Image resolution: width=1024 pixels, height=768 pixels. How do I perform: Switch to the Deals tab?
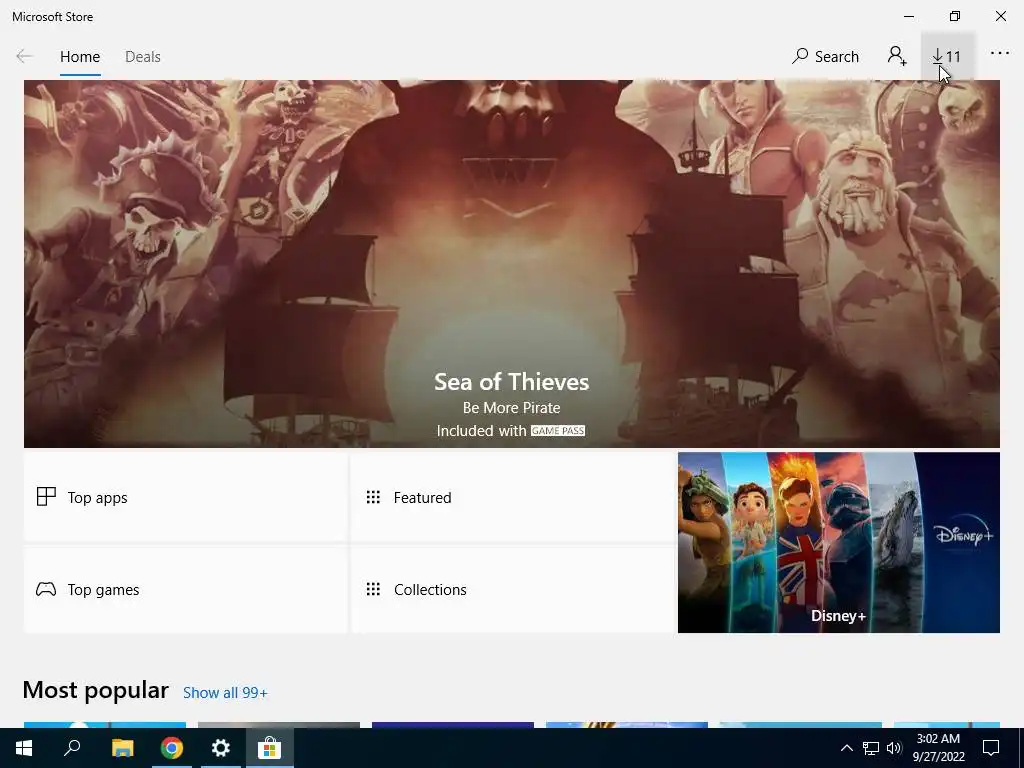(142, 57)
